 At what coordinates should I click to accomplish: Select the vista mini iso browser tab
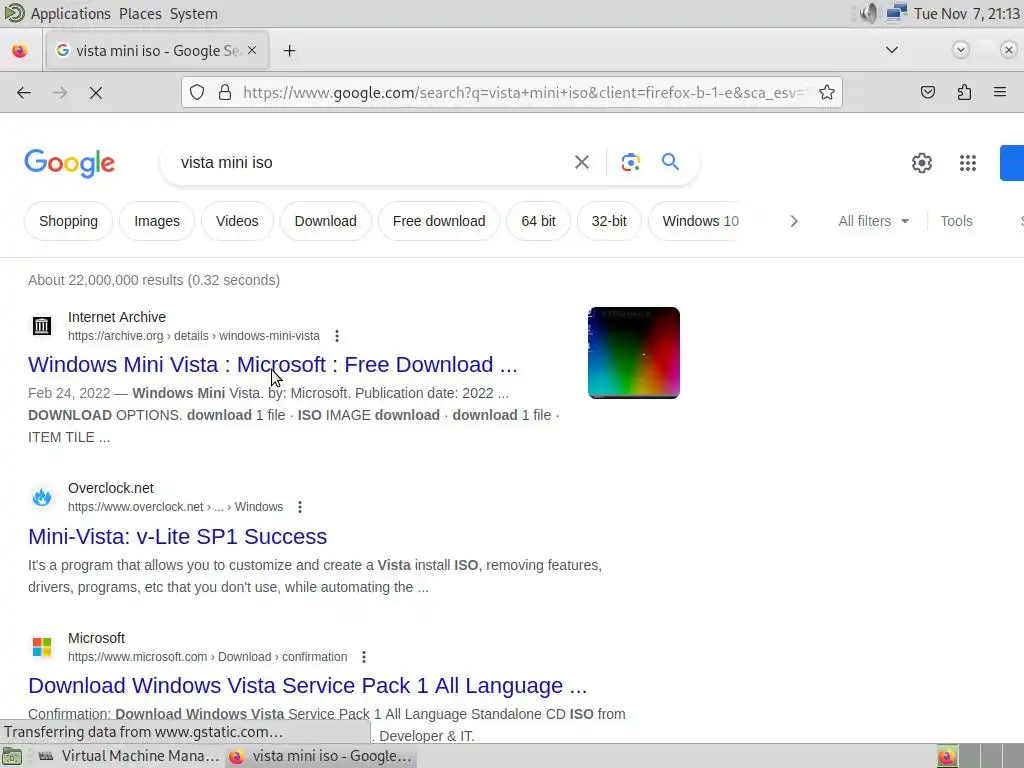157,50
